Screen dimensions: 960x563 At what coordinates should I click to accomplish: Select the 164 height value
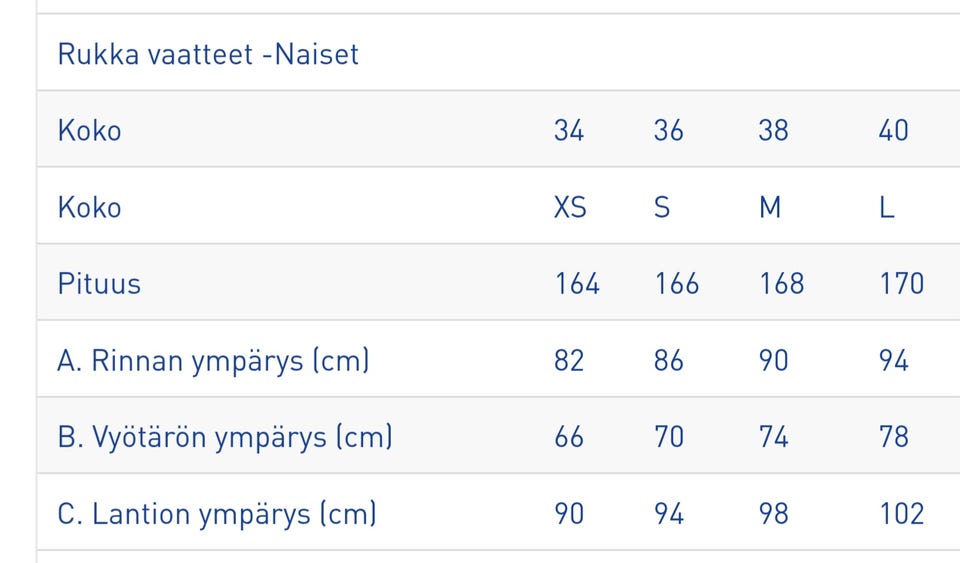[577, 284]
